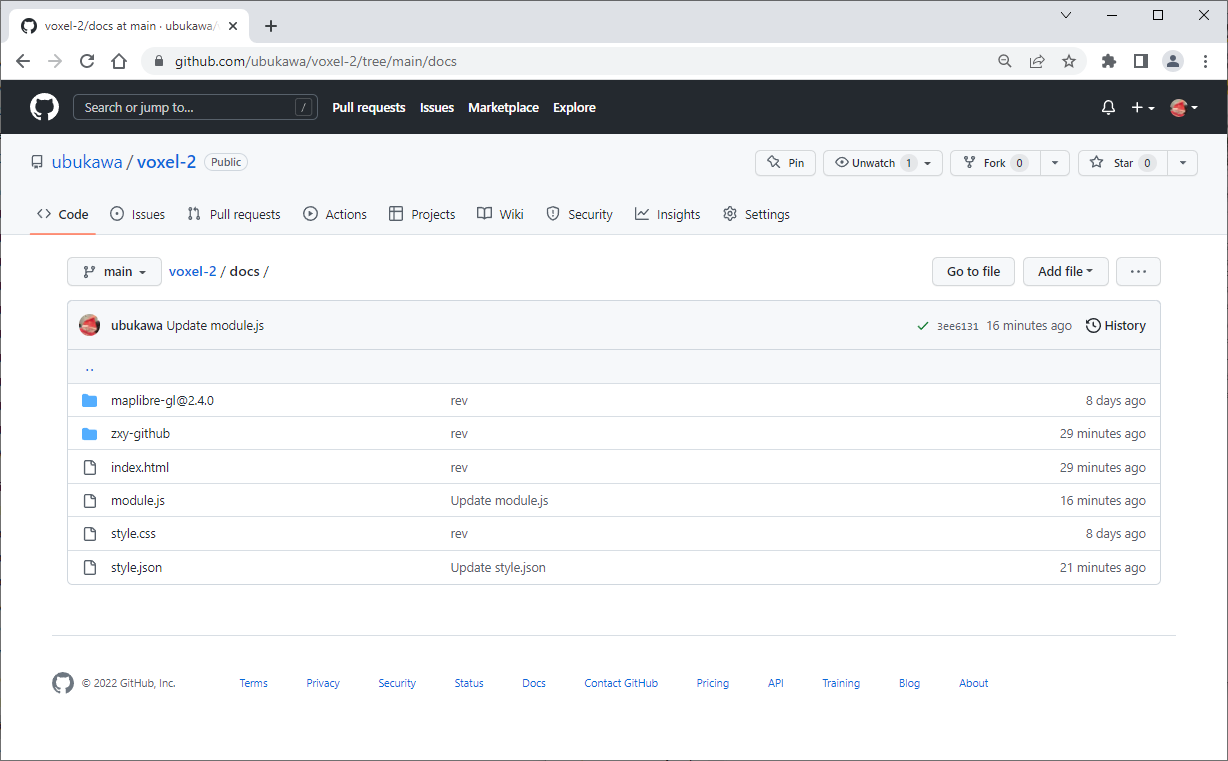The height and width of the screenshot is (761, 1228).
Task: Click the commit author avatar
Action: tap(90, 325)
